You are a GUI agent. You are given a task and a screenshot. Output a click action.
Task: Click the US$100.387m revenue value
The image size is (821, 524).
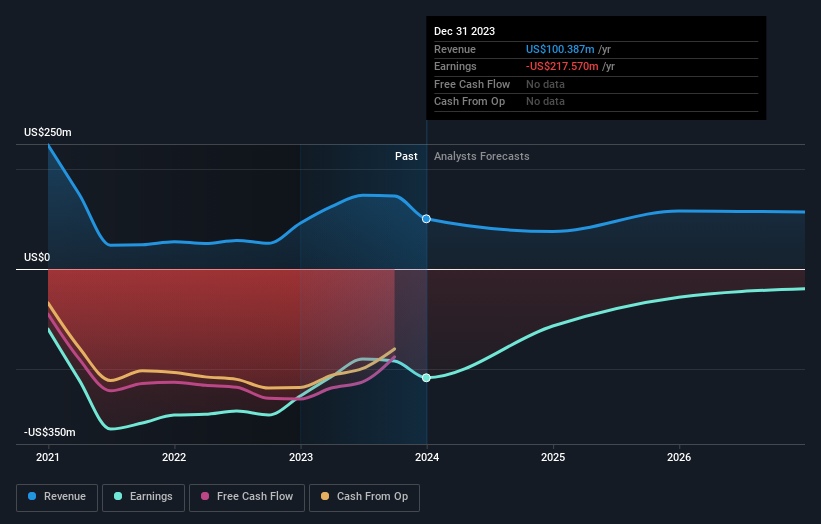(560, 49)
